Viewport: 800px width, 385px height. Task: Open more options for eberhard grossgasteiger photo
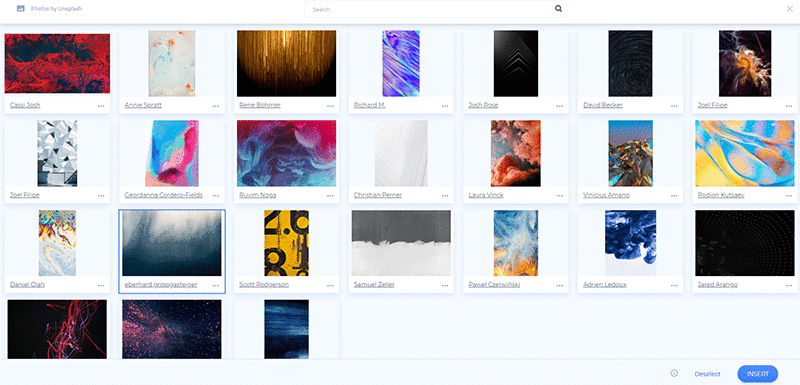click(216, 286)
